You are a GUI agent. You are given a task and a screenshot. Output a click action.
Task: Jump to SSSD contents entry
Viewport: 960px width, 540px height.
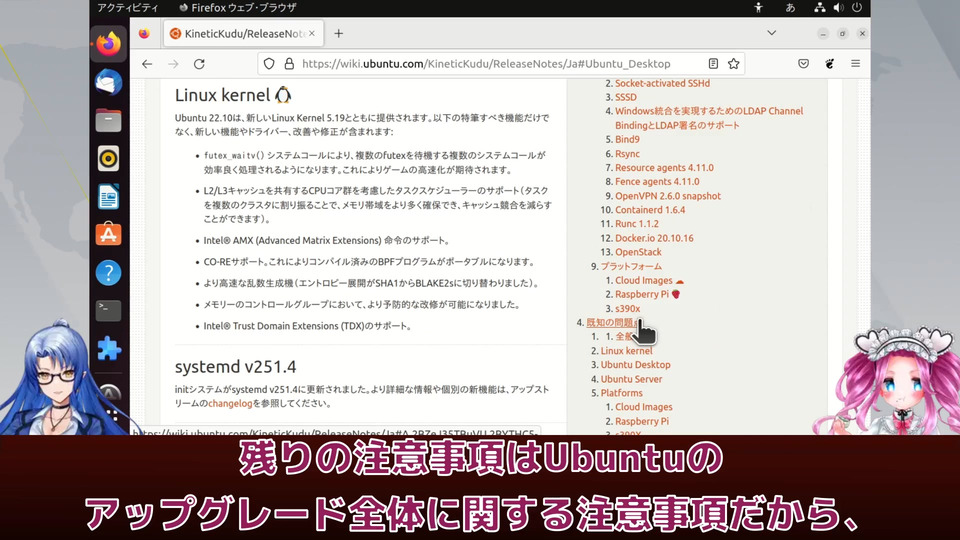[626, 97]
